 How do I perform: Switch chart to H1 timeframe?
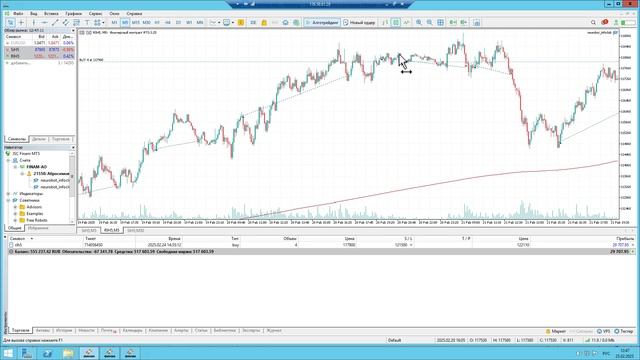(157, 22)
